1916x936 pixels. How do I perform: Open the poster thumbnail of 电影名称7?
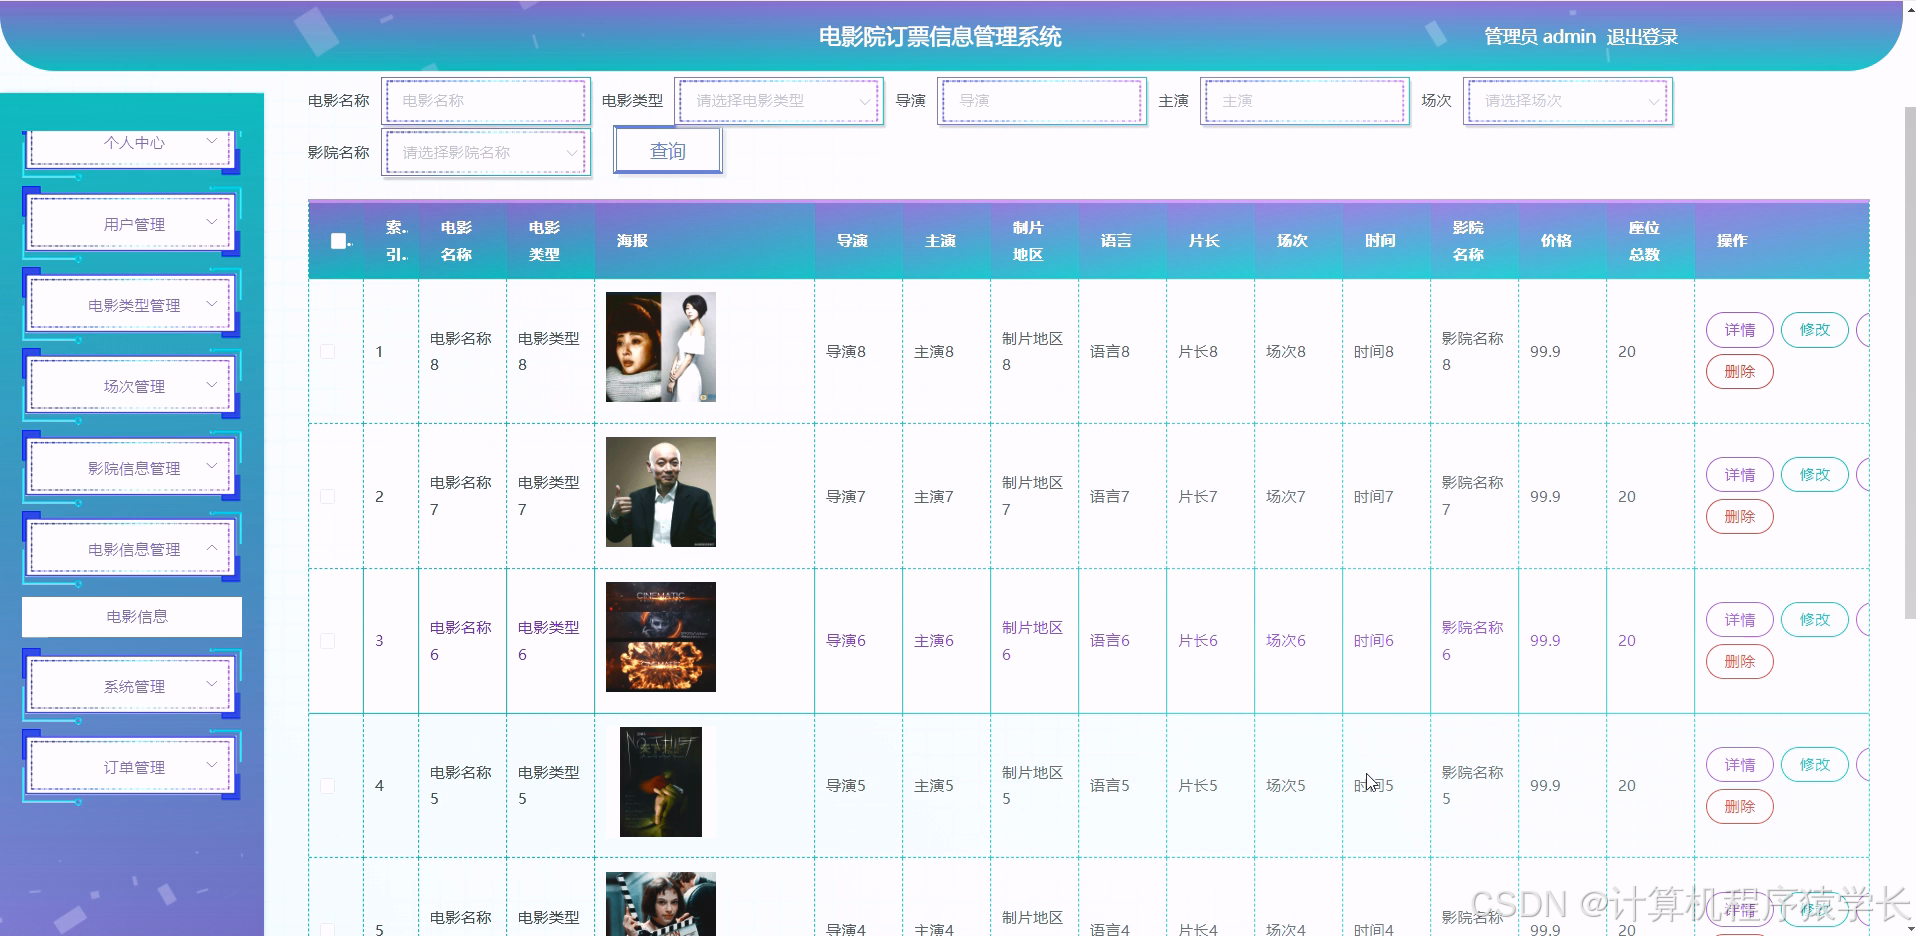[661, 492]
